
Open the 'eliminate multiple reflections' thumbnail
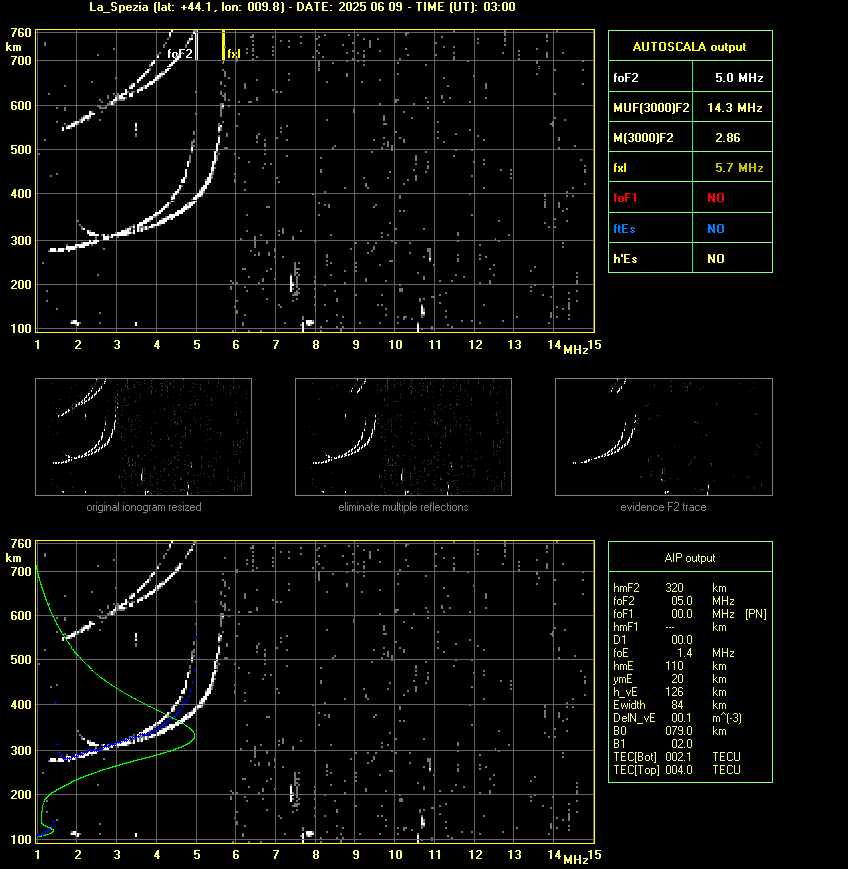(x=403, y=437)
